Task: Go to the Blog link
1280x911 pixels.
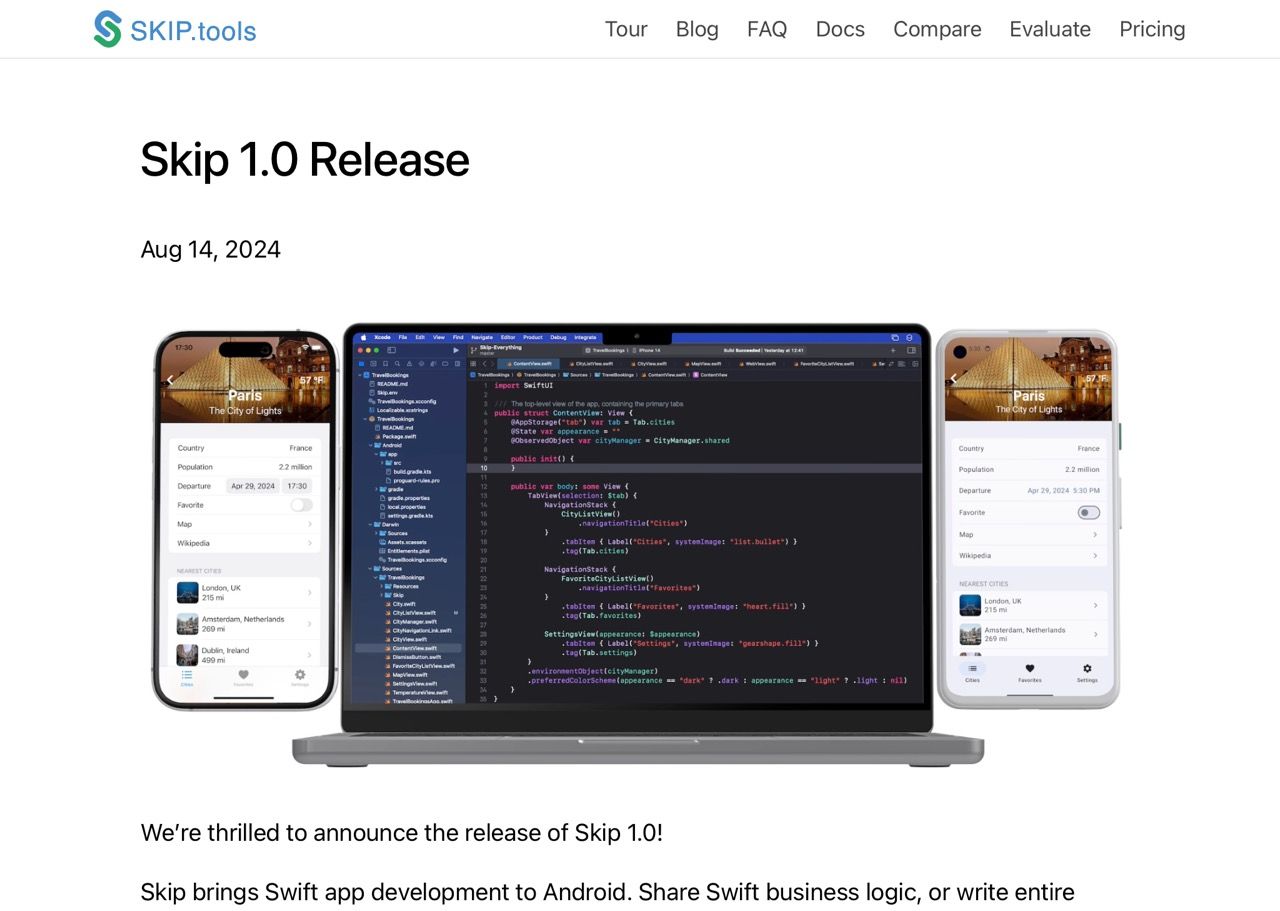Action: [697, 29]
